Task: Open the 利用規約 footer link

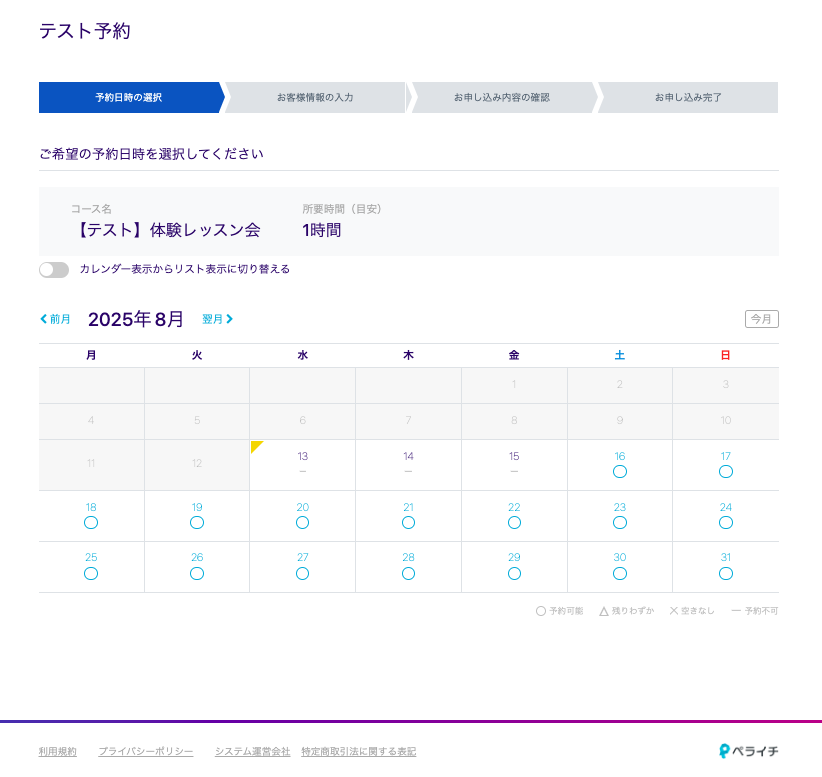Action: 57,752
